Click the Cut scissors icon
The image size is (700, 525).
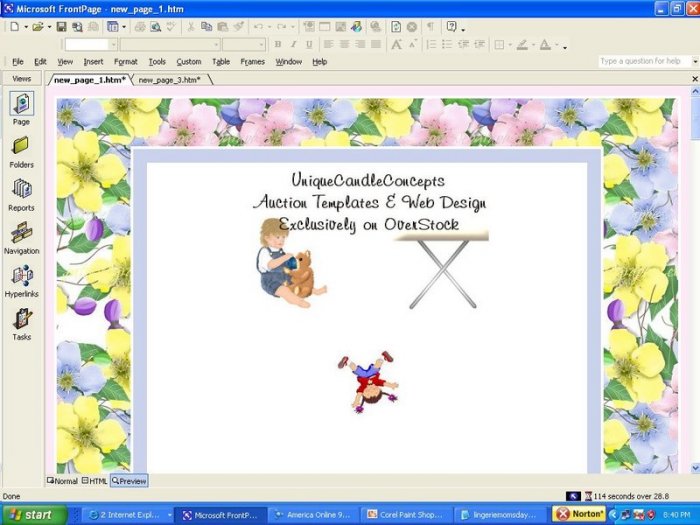click(191, 27)
